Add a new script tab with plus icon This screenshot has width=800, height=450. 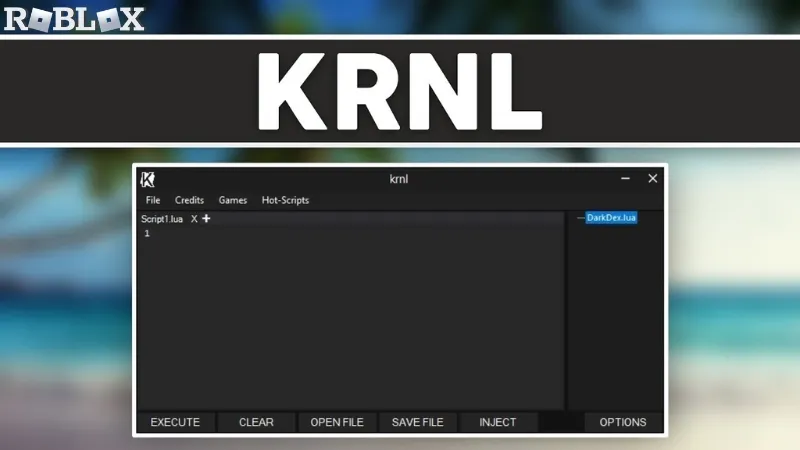[x=206, y=218]
